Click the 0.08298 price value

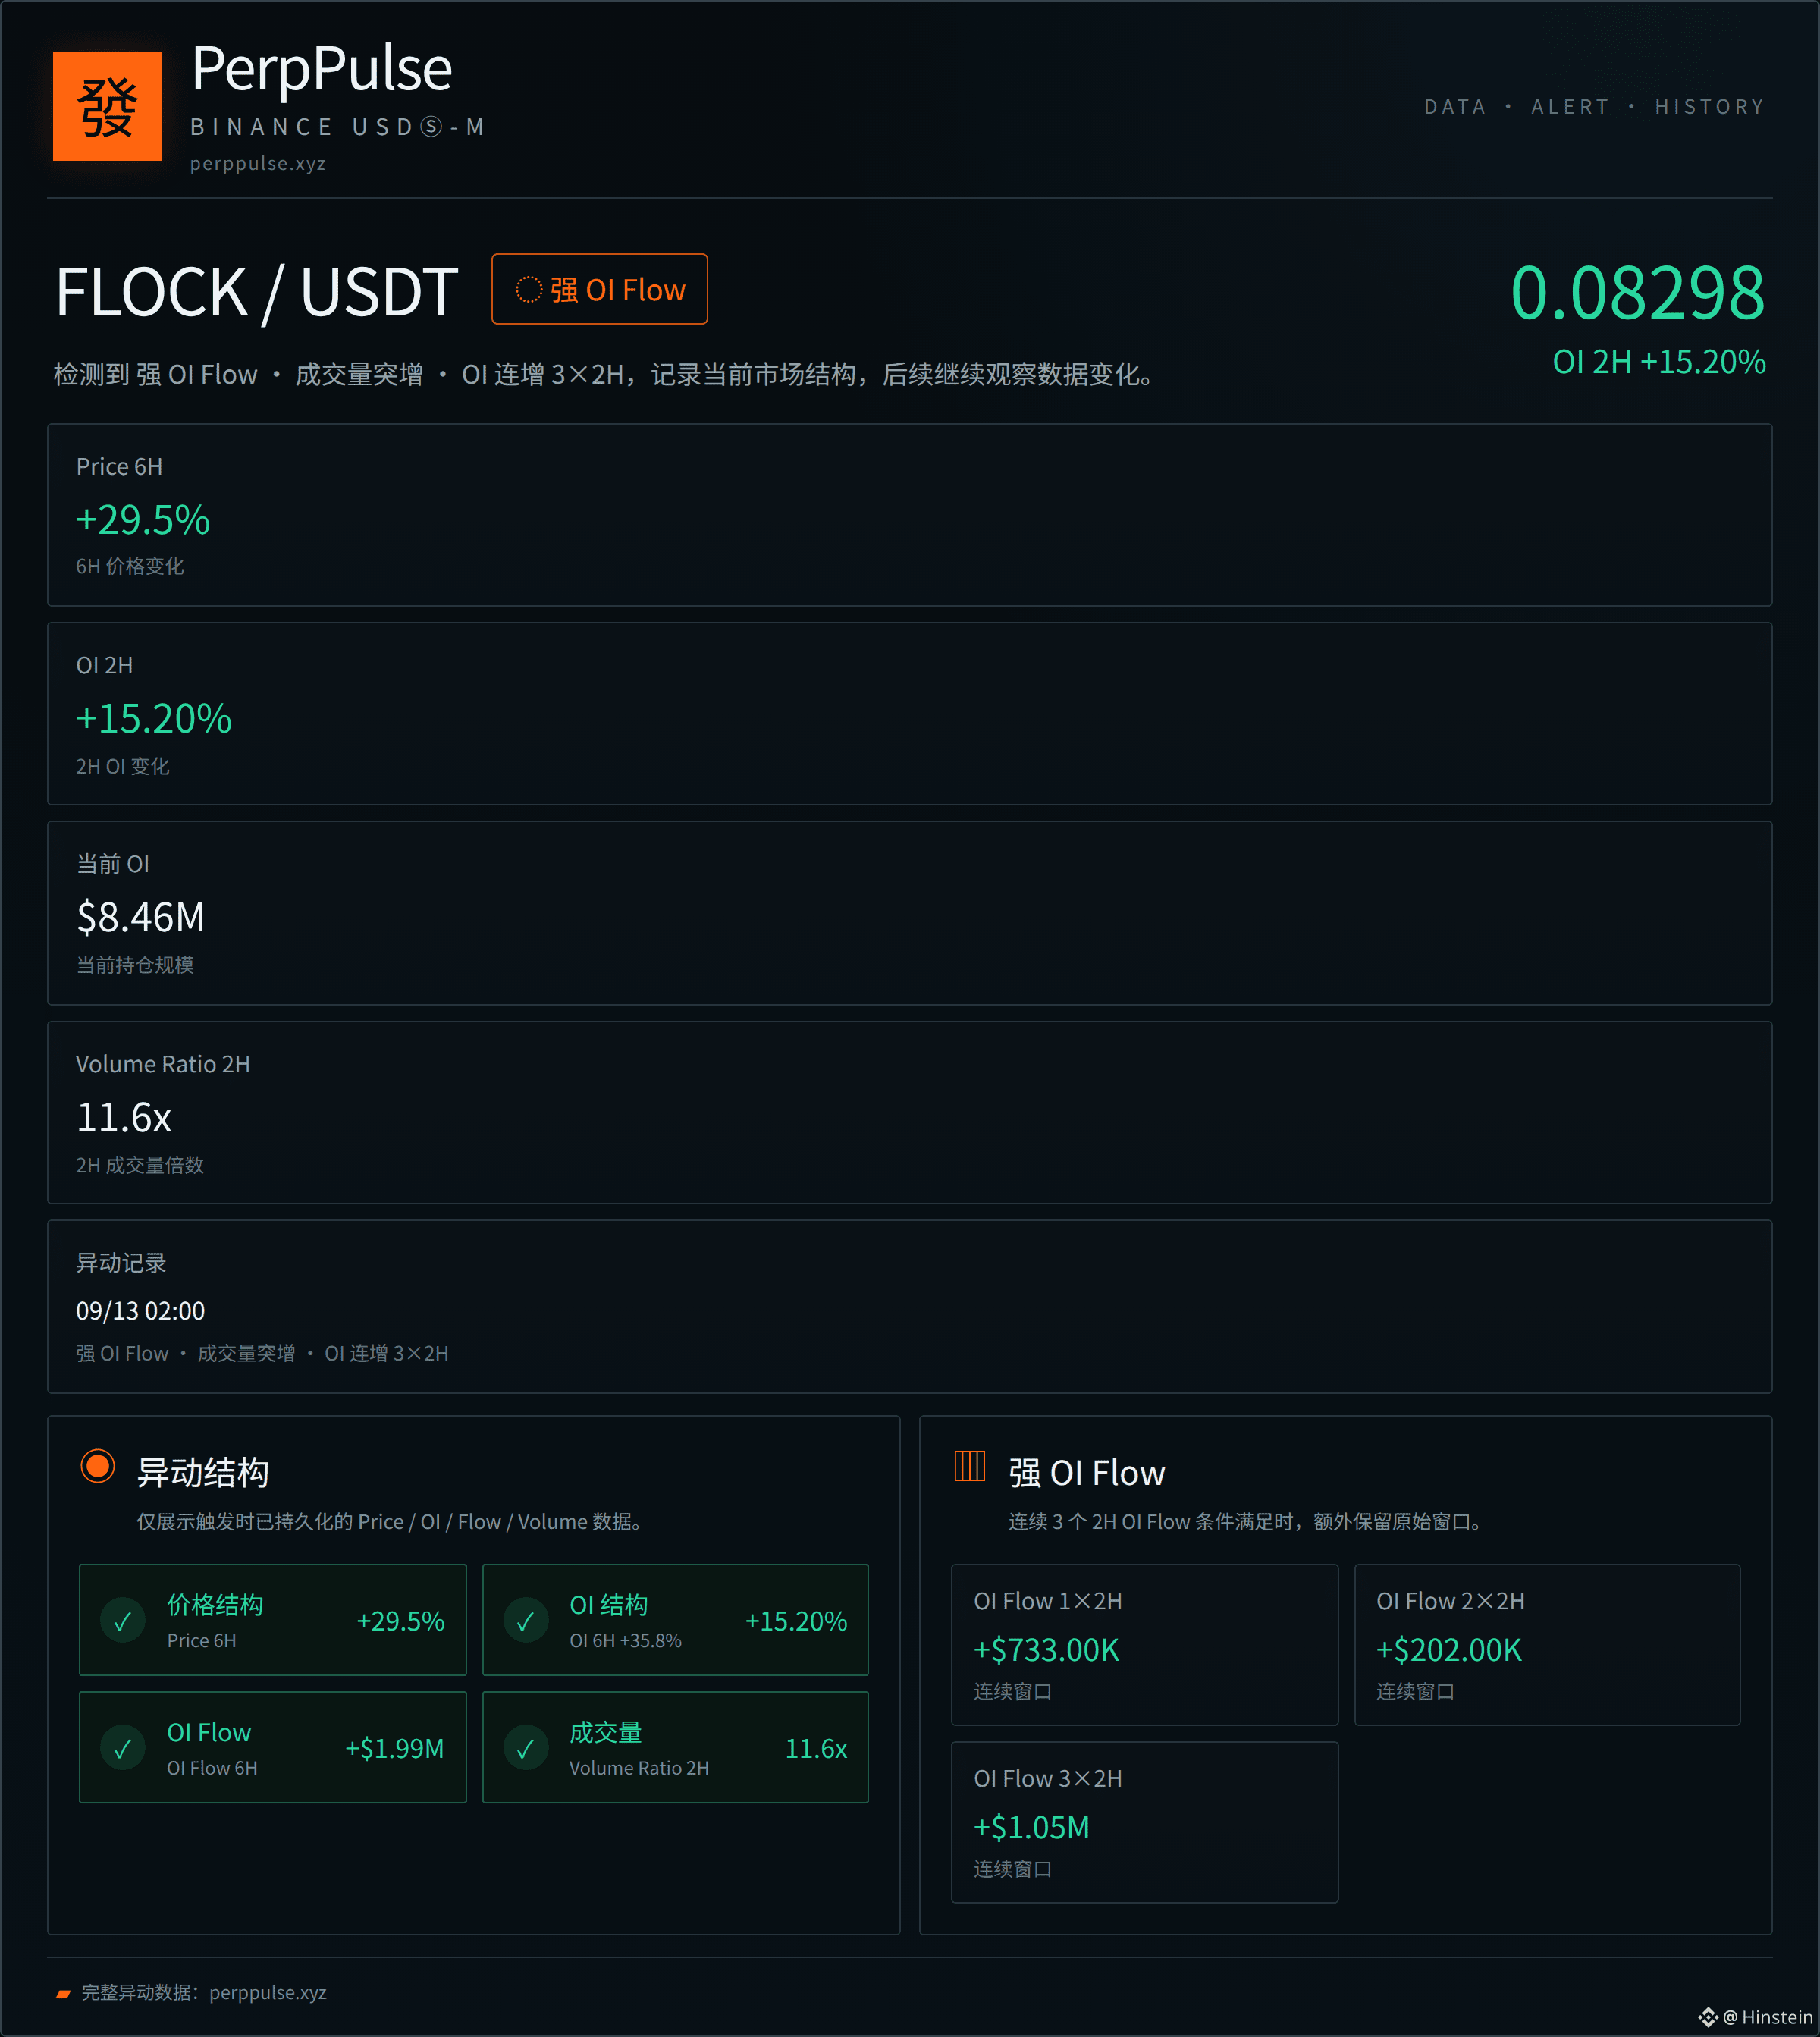tap(1638, 293)
